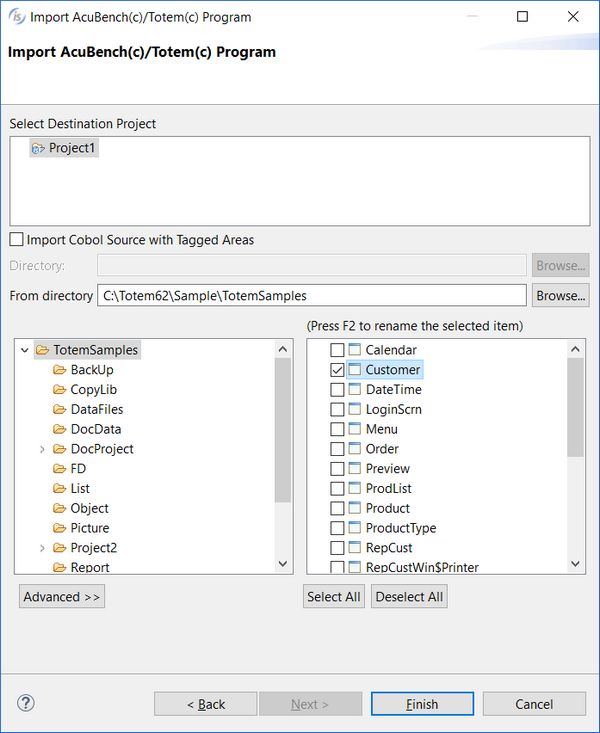Click the CopyLib folder icon
This screenshot has width=600, height=733.
tap(59, 389)
